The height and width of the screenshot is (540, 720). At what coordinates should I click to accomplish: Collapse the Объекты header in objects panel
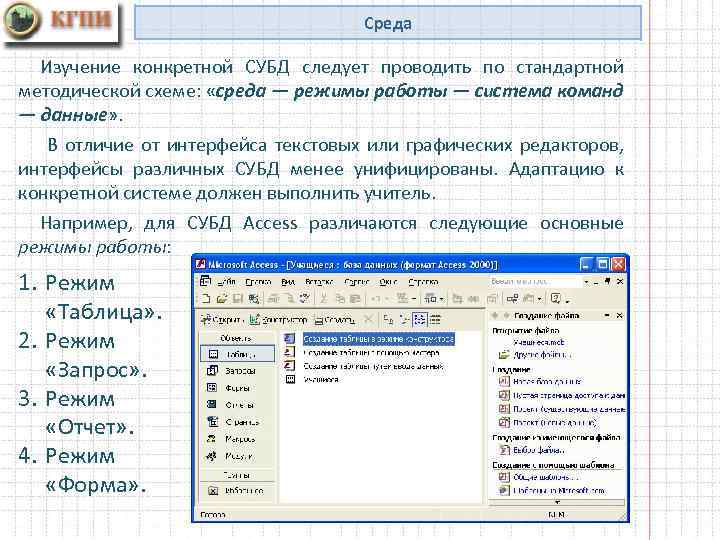coord(237,338)
